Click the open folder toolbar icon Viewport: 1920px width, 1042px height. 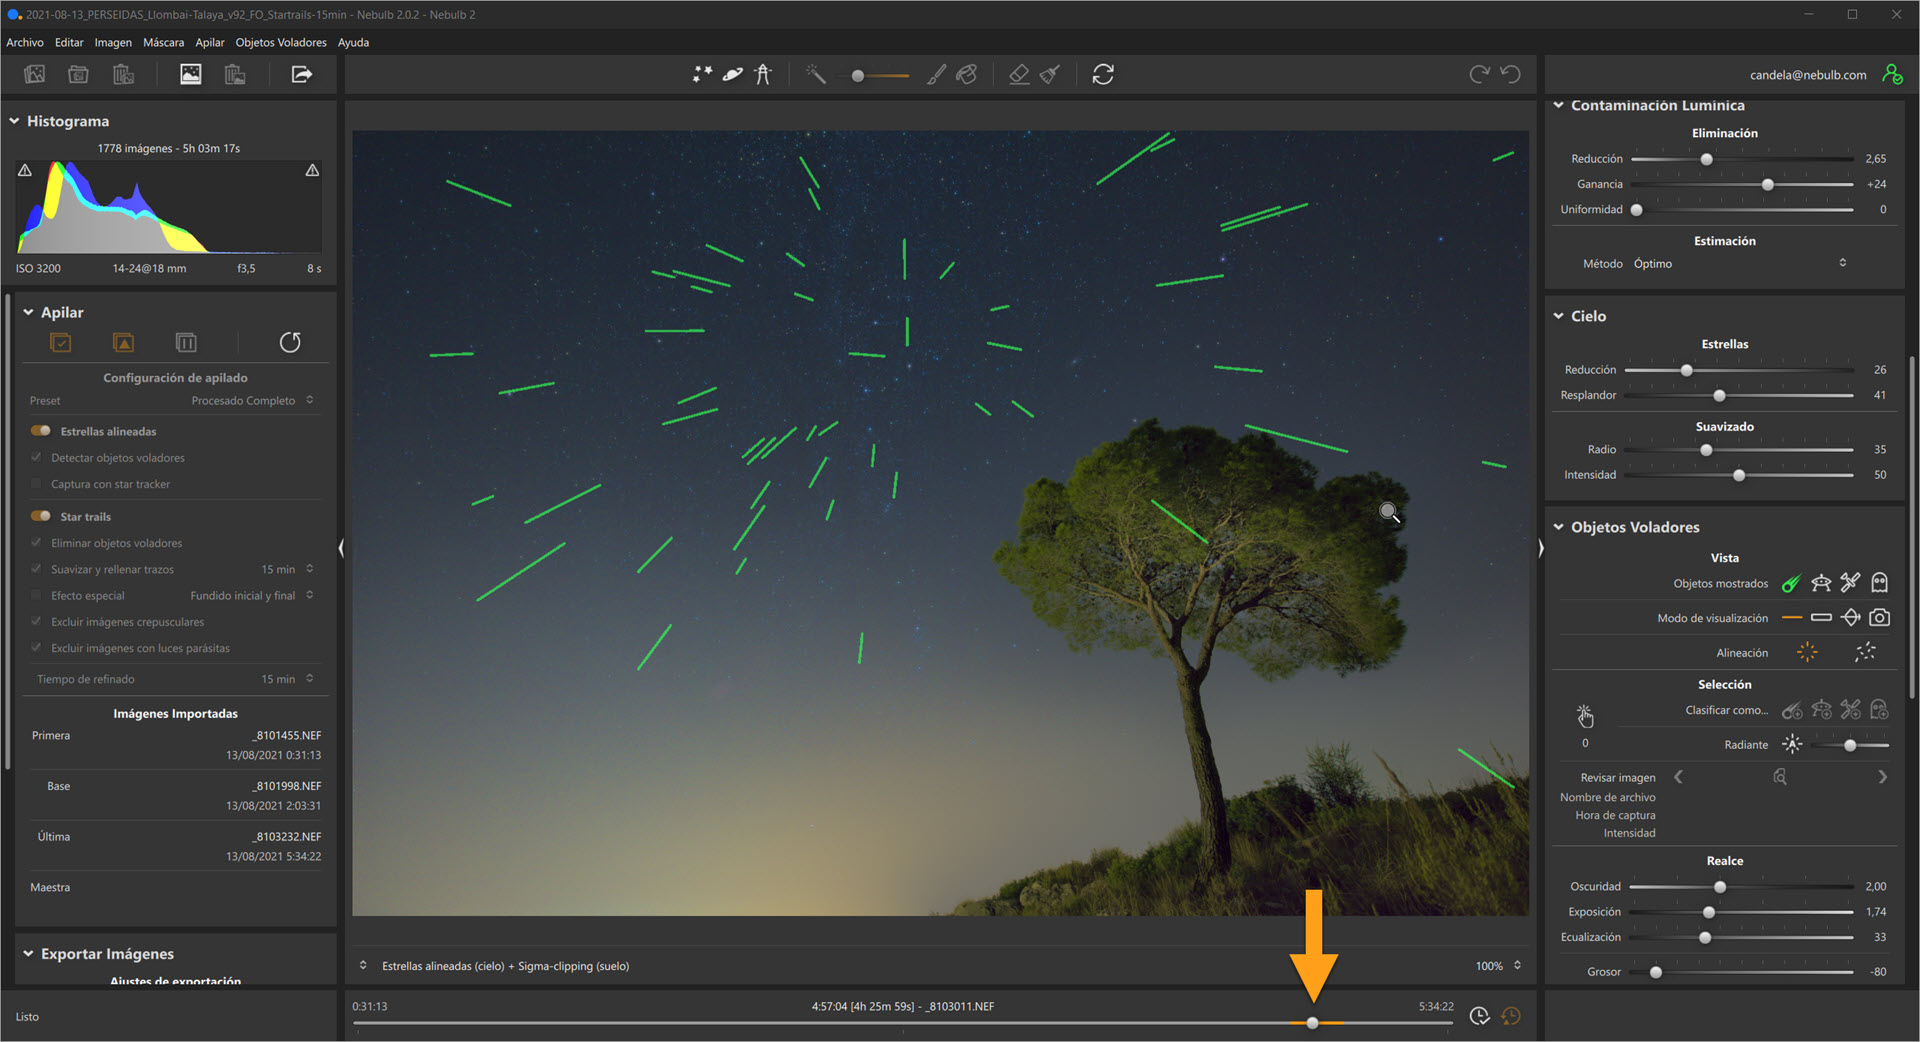78,74
